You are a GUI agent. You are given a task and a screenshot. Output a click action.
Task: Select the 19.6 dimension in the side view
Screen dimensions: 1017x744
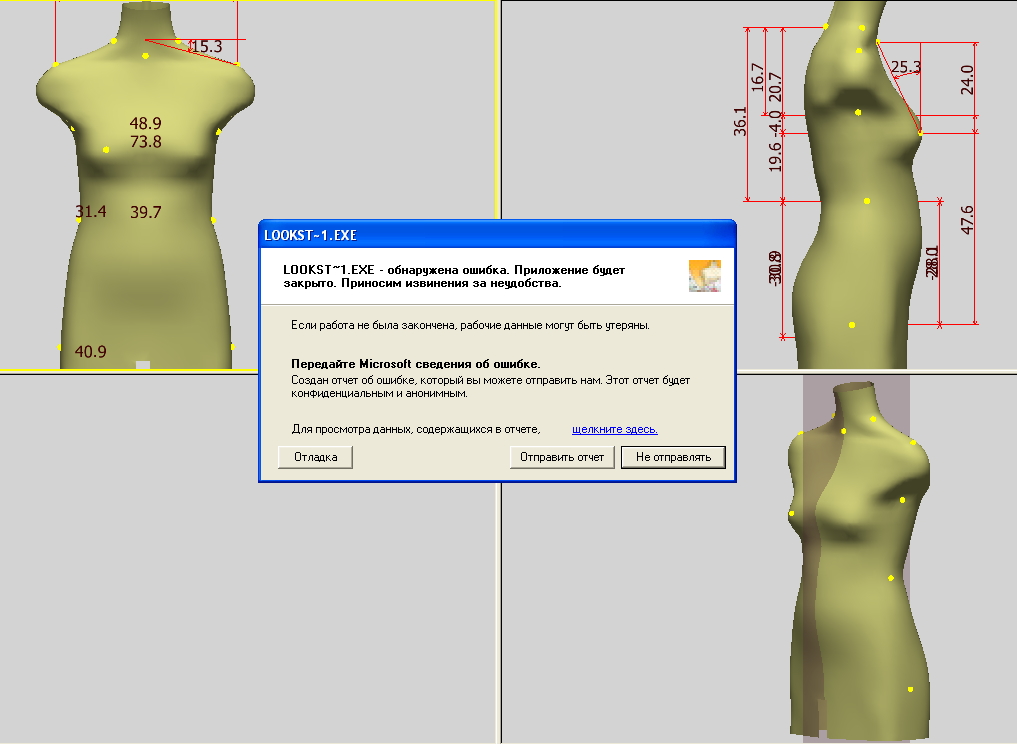point(774,156)
